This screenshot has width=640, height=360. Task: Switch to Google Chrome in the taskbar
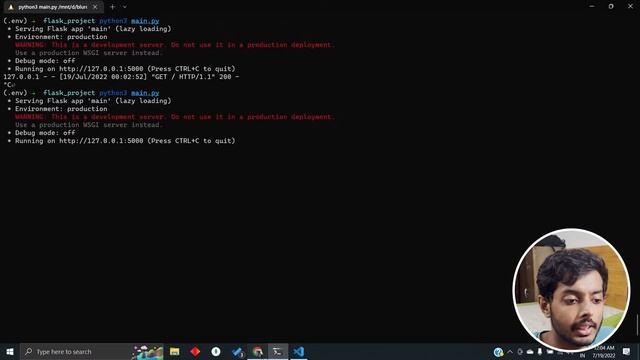[258, 351]
